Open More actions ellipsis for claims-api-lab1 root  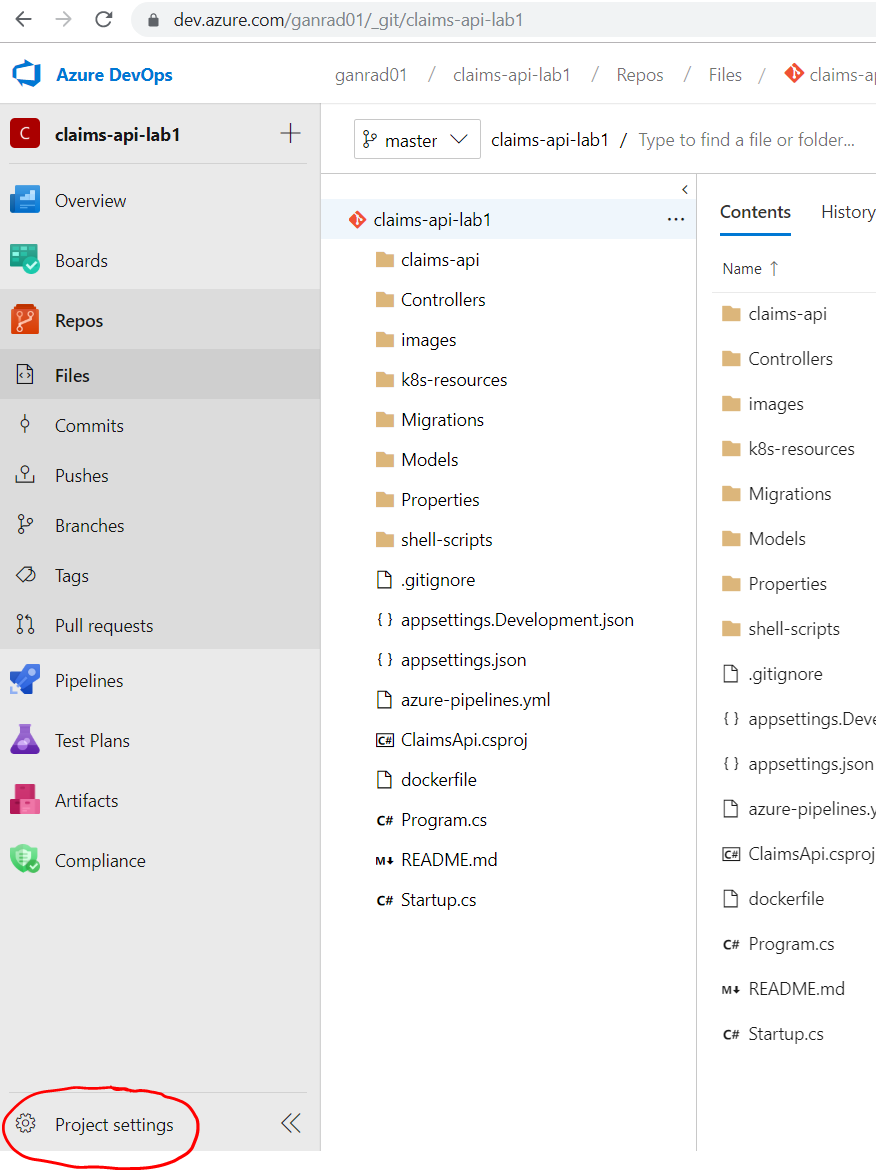pos(676,219)
